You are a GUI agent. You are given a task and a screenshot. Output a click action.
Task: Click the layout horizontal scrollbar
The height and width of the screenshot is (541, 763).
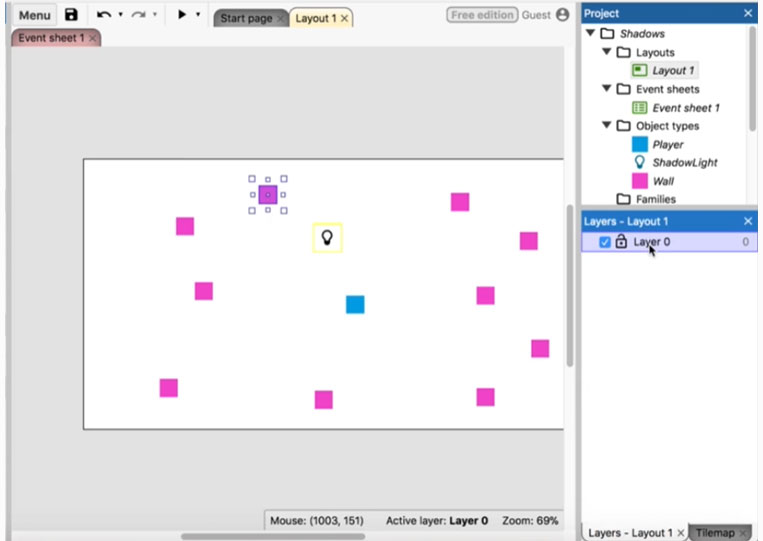(x=273, y=536)
